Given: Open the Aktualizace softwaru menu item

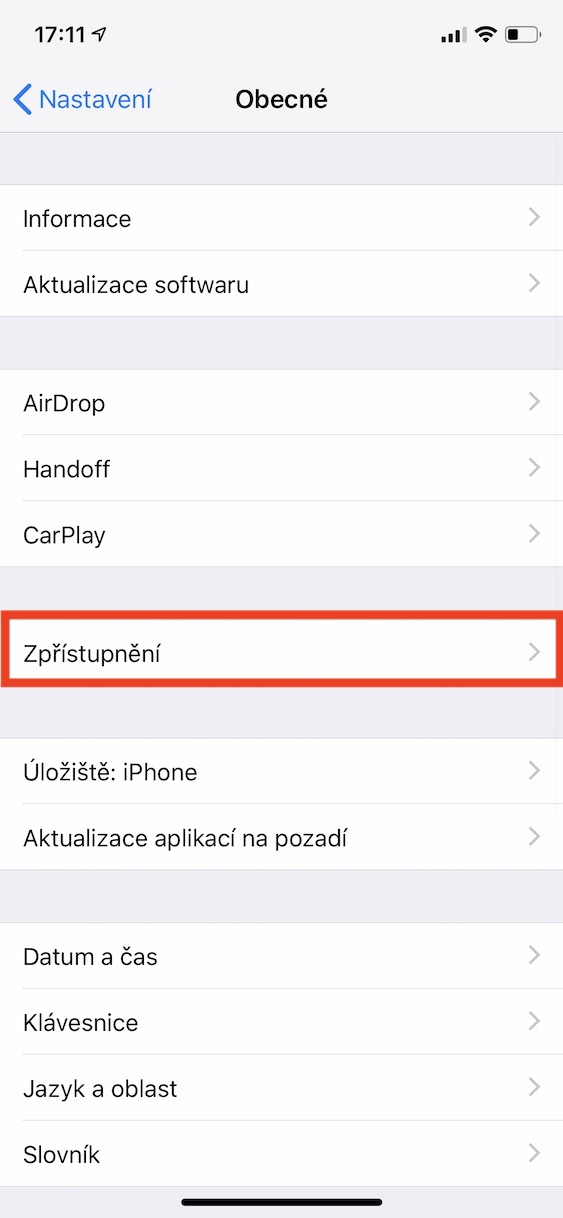Looking at the screenshot, I should click(x=281, y=284).
